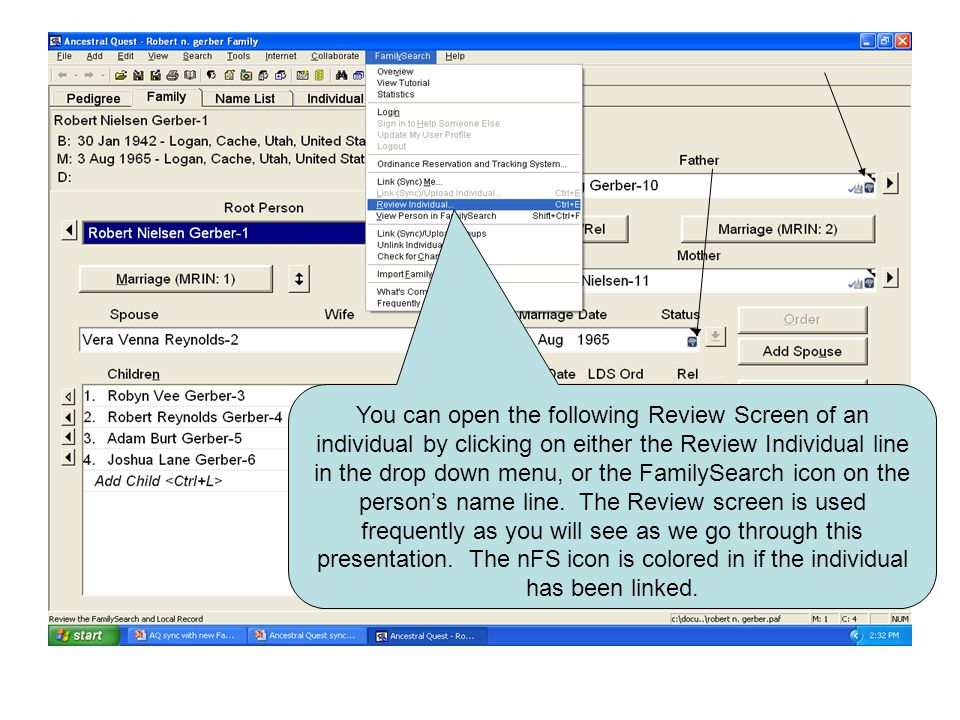Screen dimensions: 960x720
Task: Click the Print toolbar icon
Action: [173, 75]
